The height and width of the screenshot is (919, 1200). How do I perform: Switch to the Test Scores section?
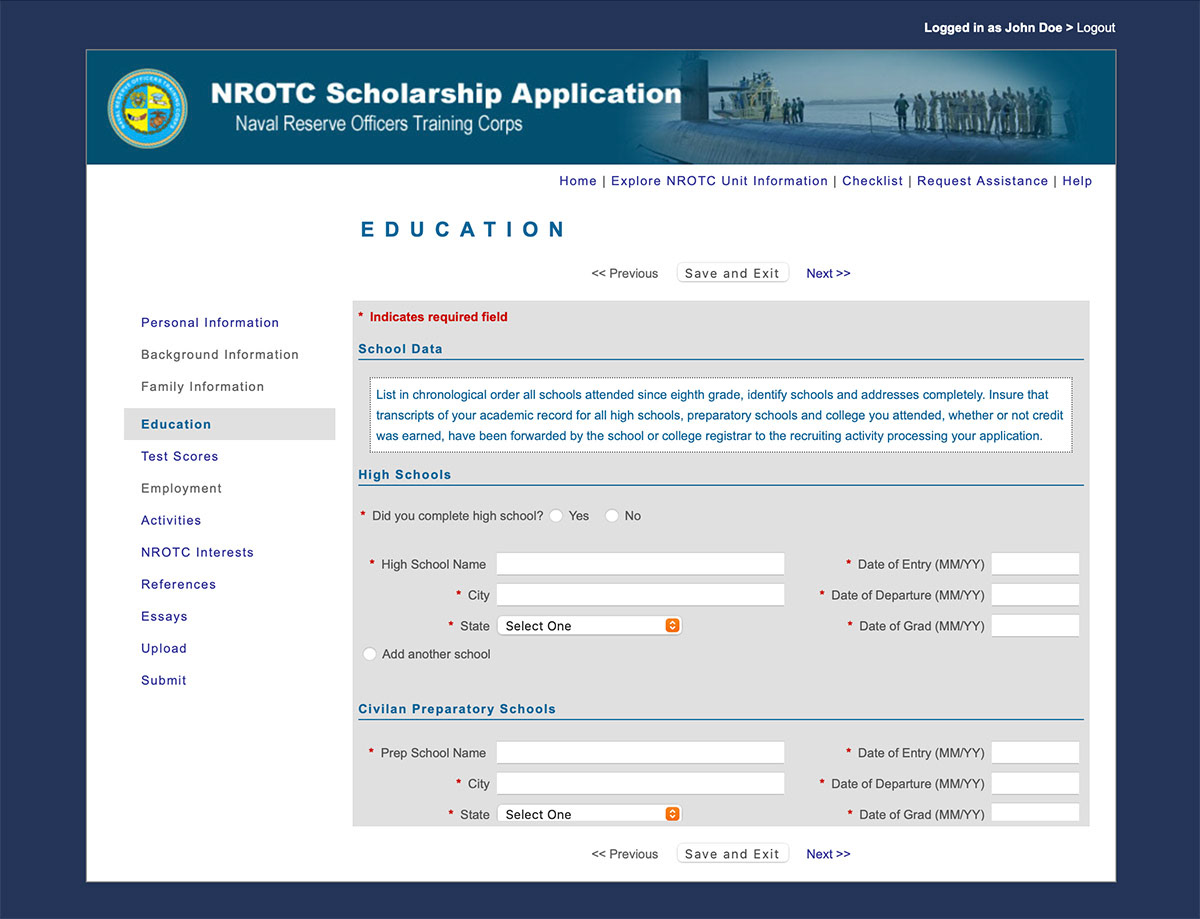179,456
